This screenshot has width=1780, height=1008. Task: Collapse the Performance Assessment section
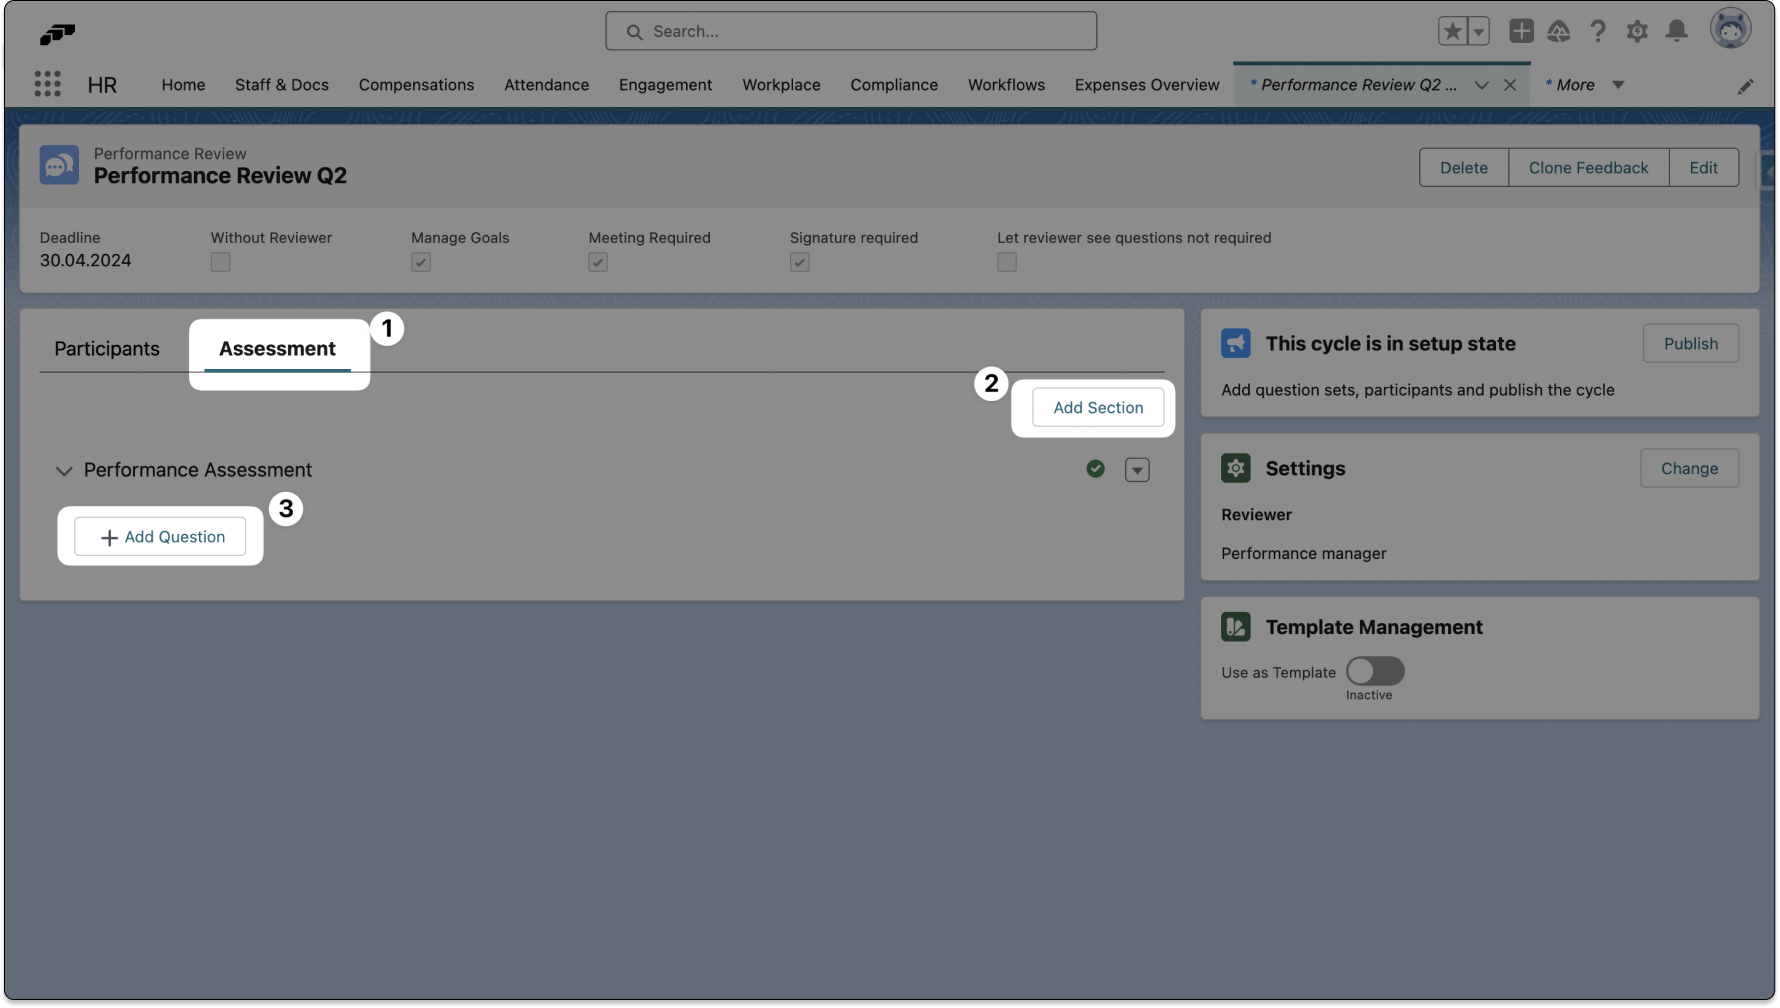[x=64, y=471]
